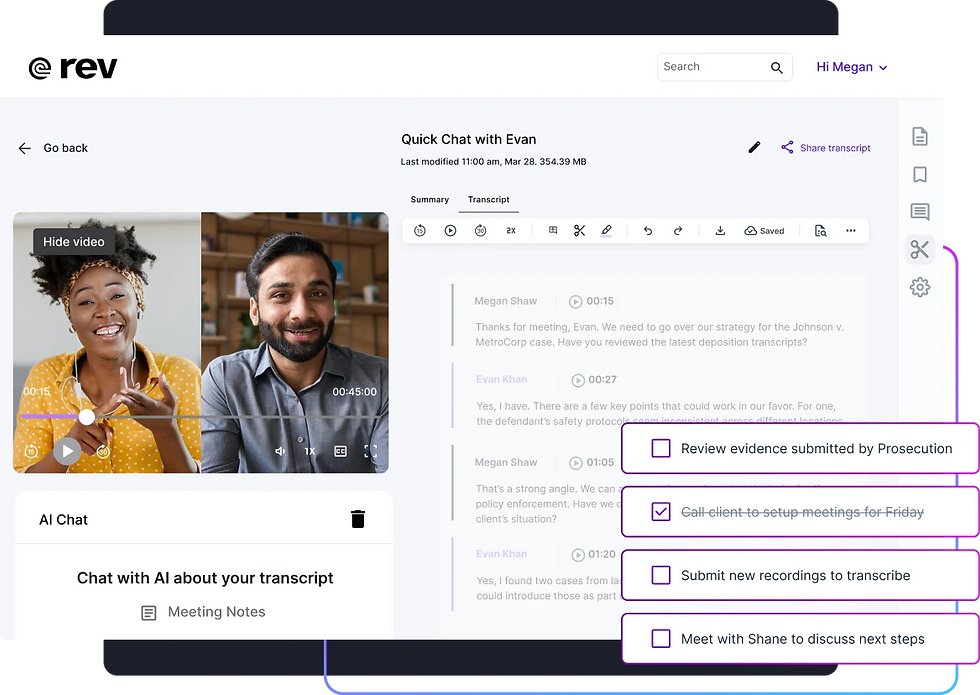
Task: Move the video progress slider handle
Action: (x=87, y=417)
